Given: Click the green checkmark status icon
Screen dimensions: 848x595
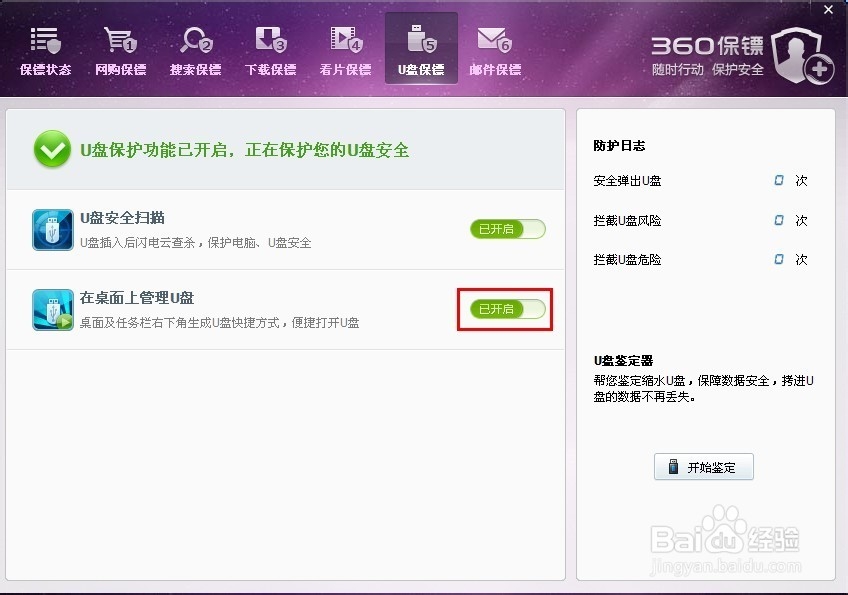Looking at the screenshot, I should point(52,149).
